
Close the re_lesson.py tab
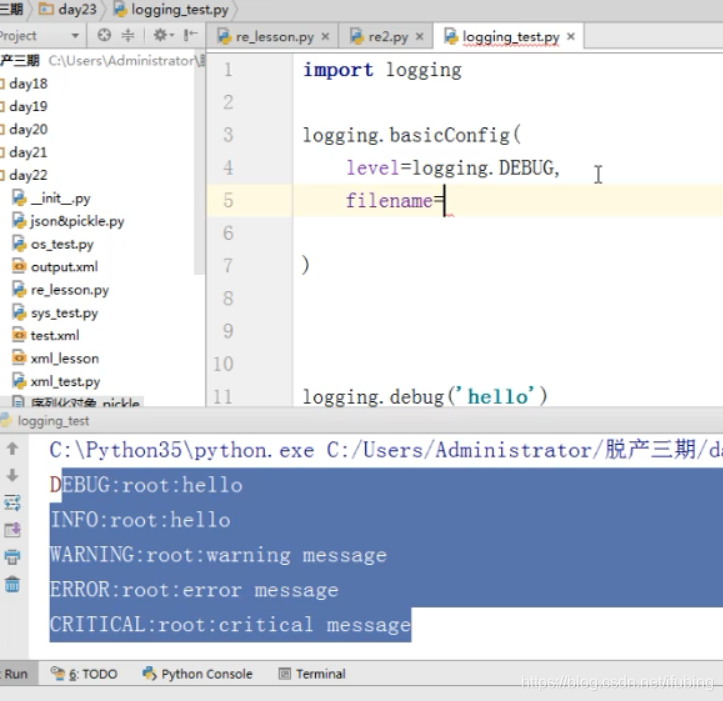325,36
